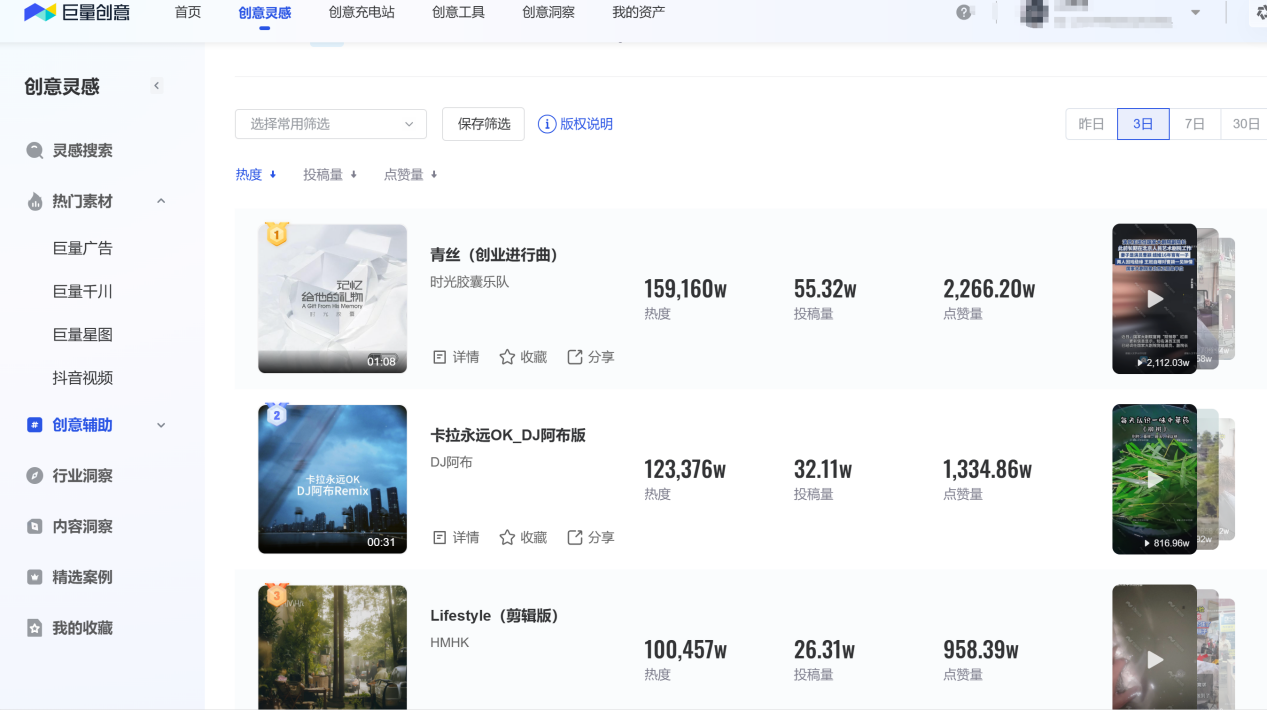Screen dimensions: 1267x710
Task: Click the 保存筛选 button
Action: pos(484,124)
